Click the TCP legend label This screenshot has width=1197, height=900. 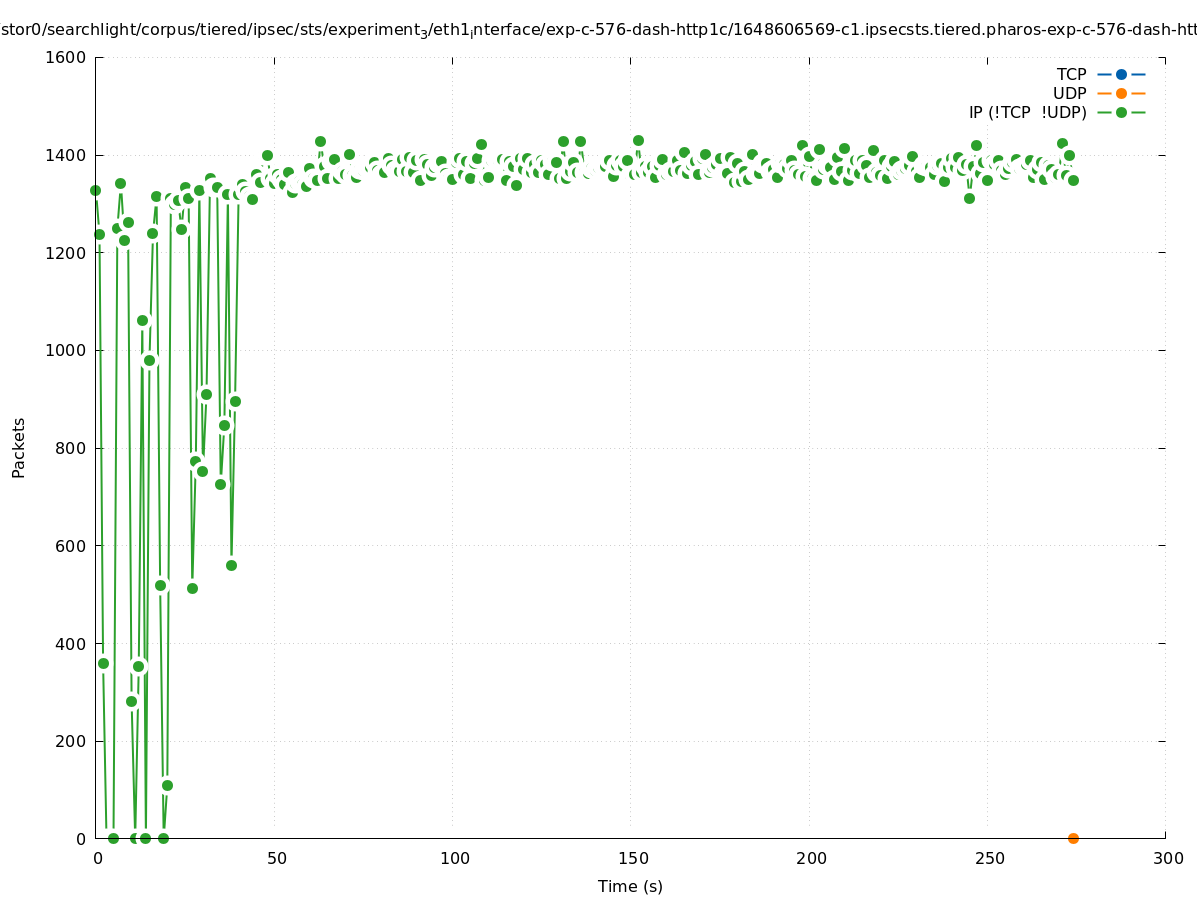point(1071,74)
